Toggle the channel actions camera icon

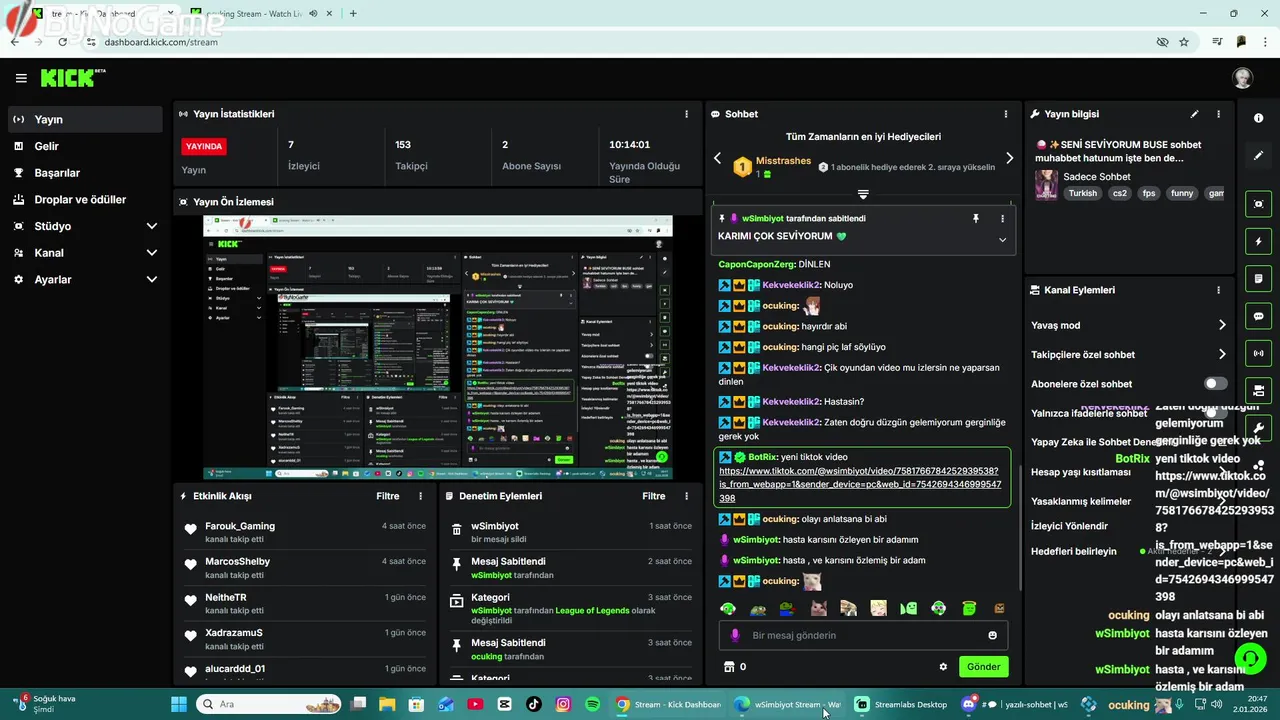[x=1258, y=390]
